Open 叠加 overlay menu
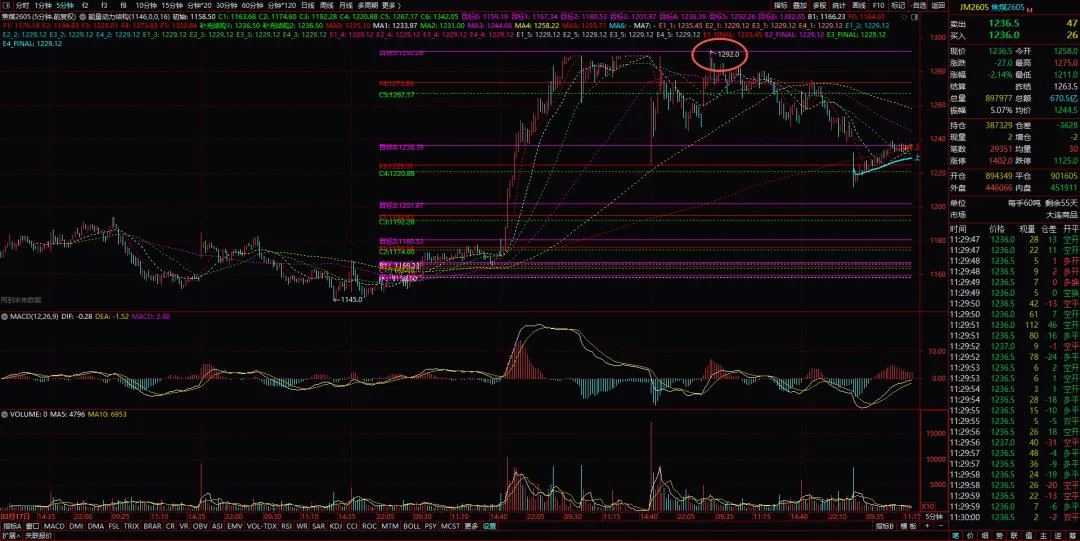The image size is (1080, 541). click(x=800, y=6)
